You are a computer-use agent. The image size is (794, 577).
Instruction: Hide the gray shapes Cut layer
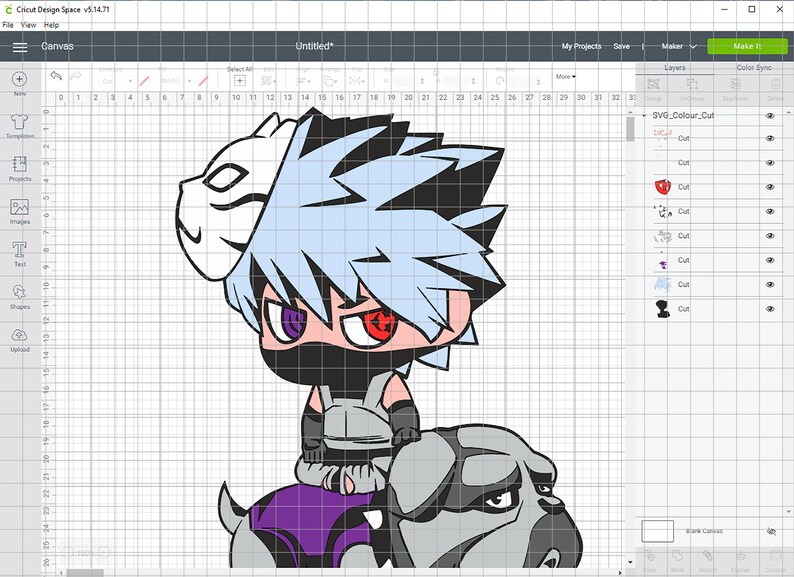coord(770,236)
